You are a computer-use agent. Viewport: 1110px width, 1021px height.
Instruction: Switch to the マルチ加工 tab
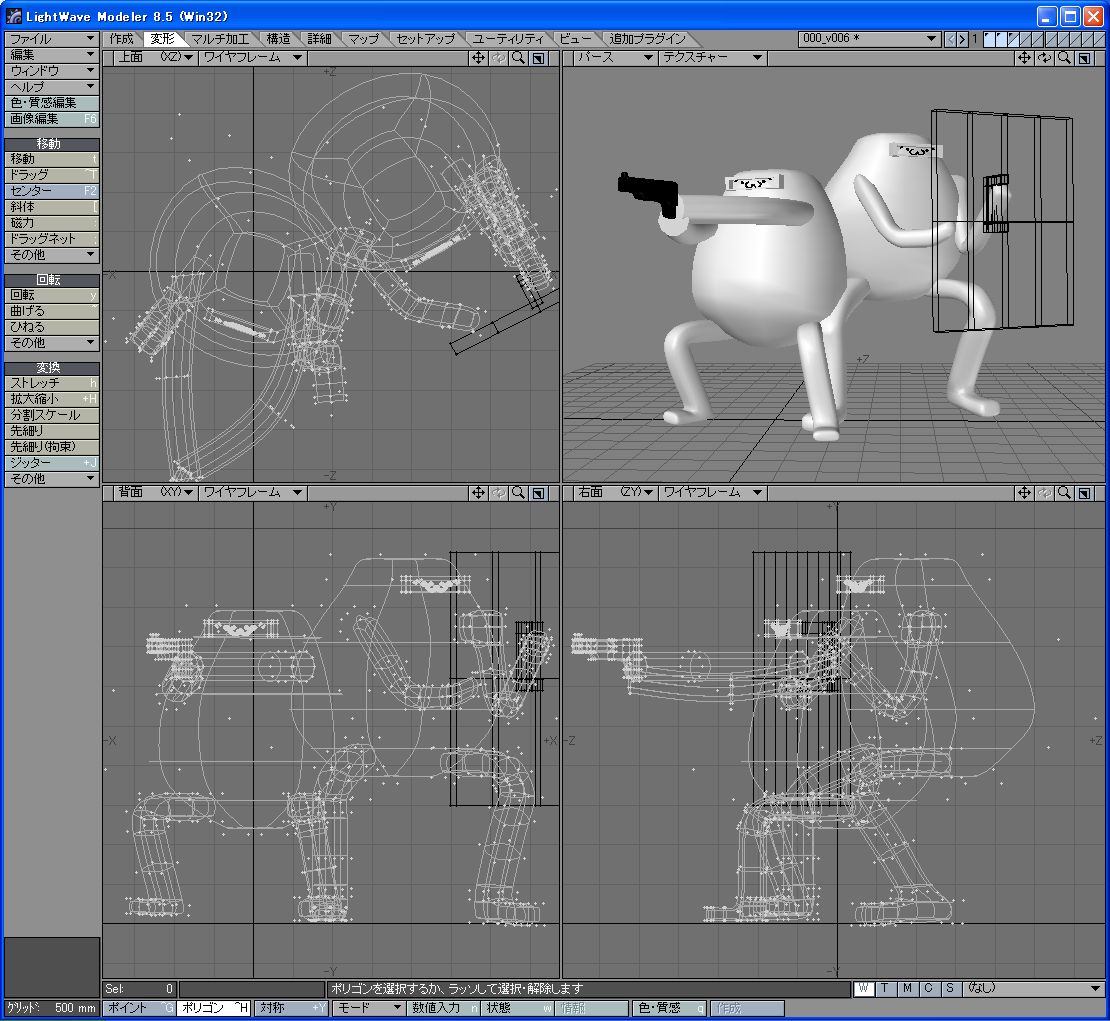coord(221,39)
